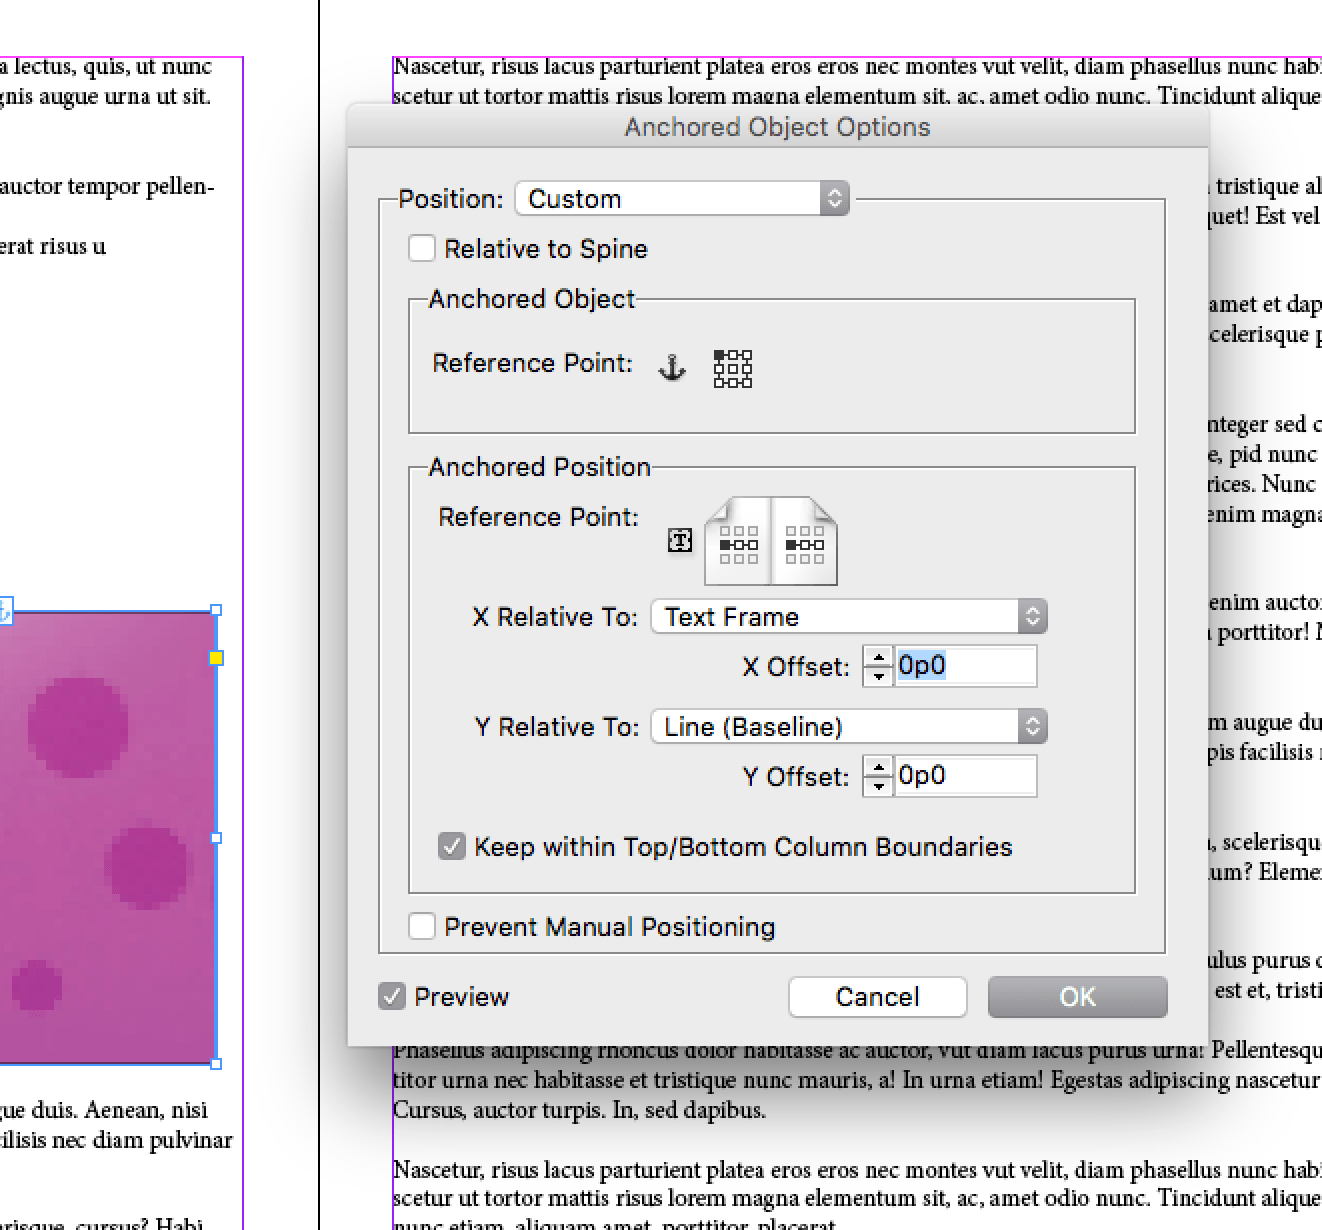This screenshot has height=1230, width=1322.
Task: Open the Position dropdown showing Custom
Action: pyautogui.click(x=681, y=198)
